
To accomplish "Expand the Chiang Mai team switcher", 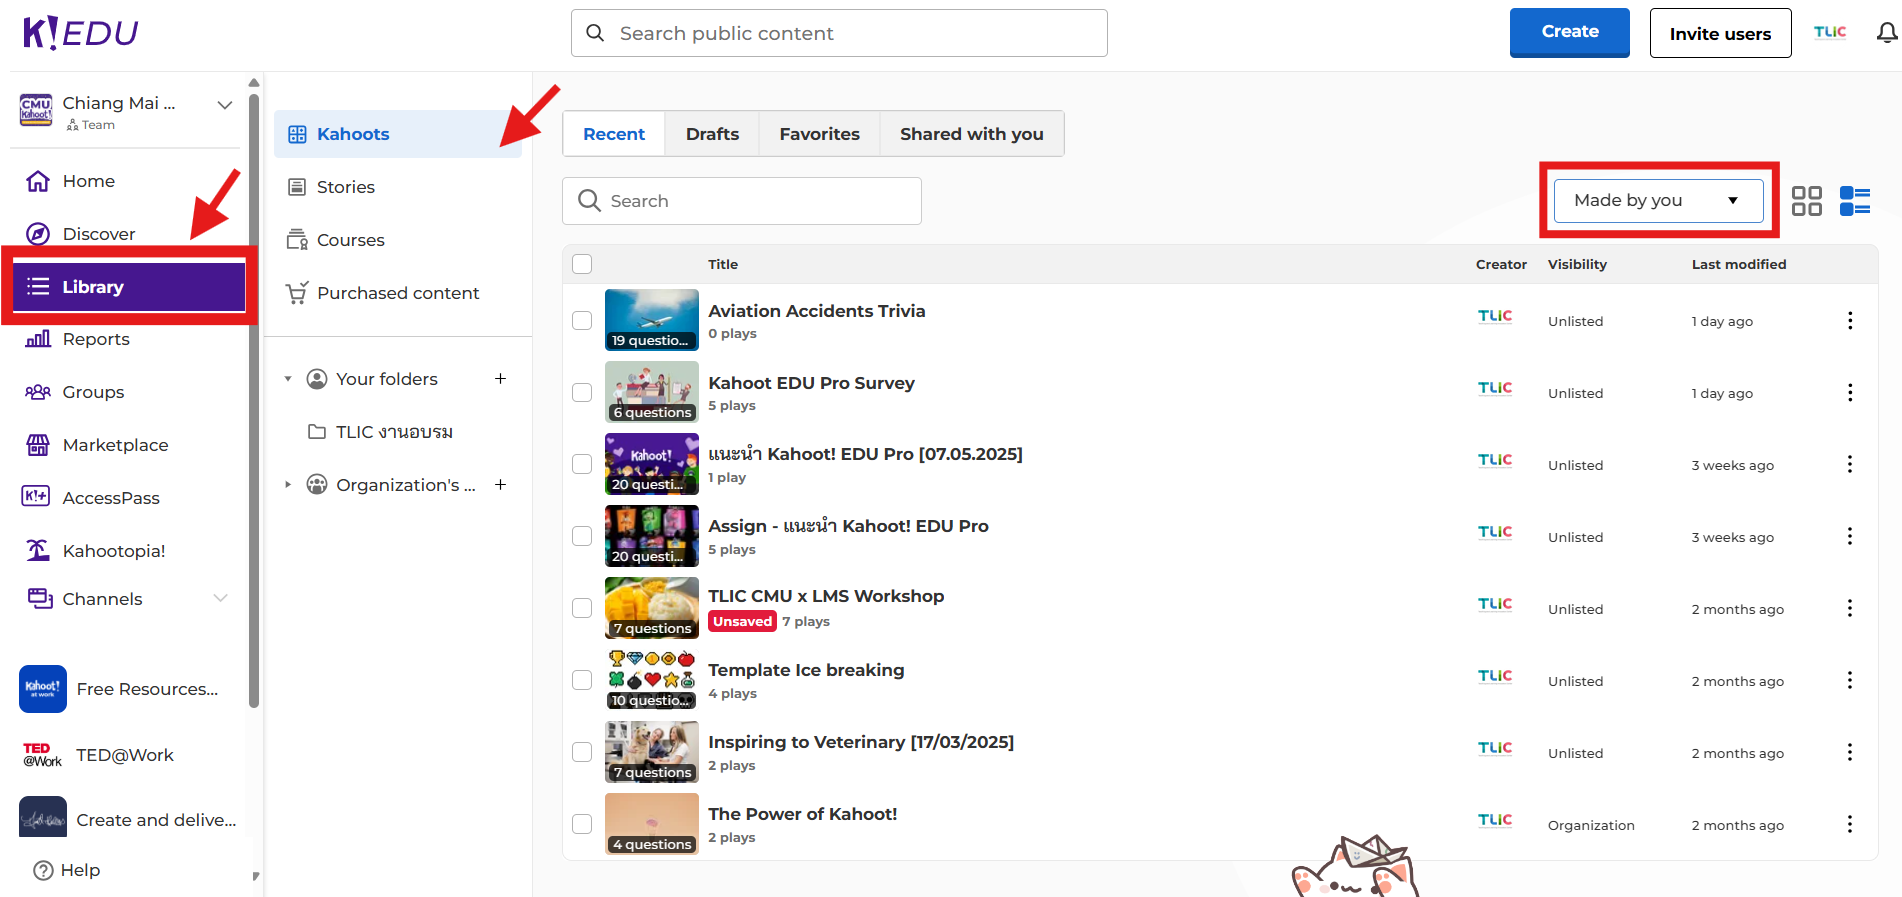I will (x=225, y=105).
